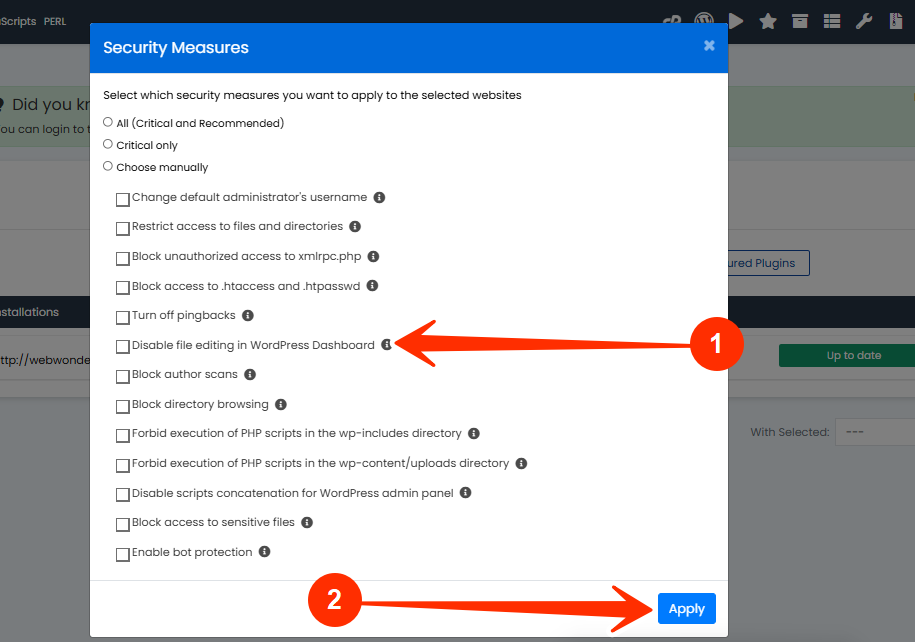This screenshot has height=642, width=915.
Task: Click the archive box icon in top toolbar
Action: 800,22
